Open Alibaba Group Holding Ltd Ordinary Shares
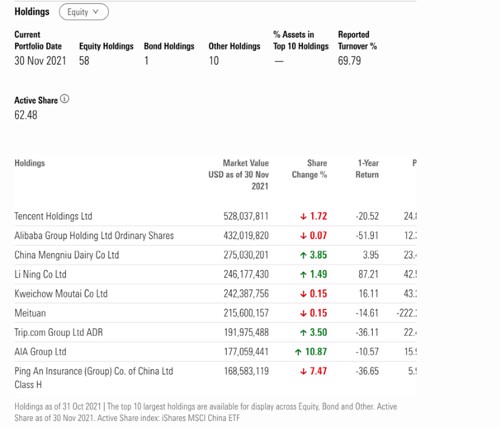The width and height of the screenshot is (500, 427). click(94, 235)
